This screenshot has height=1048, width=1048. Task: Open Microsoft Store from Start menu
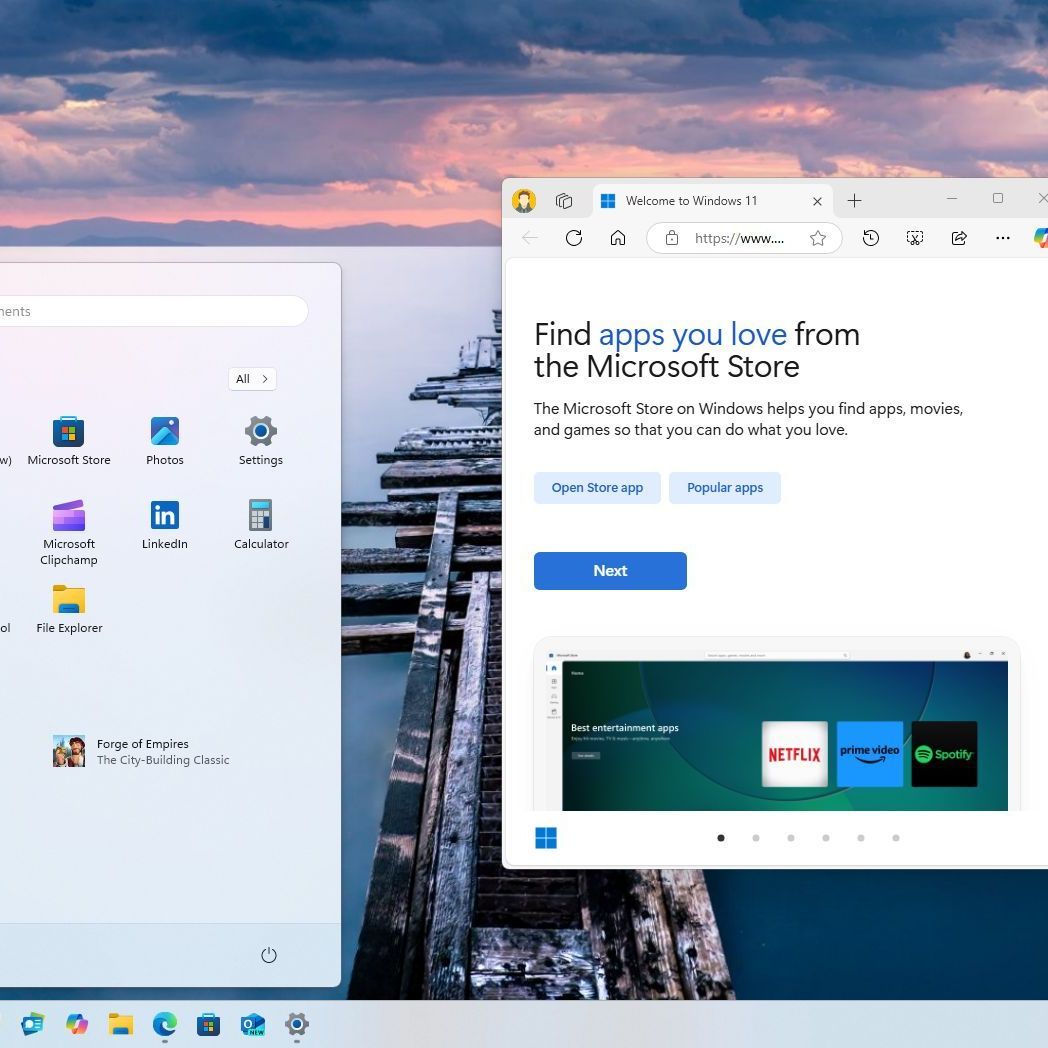point(69,440)
